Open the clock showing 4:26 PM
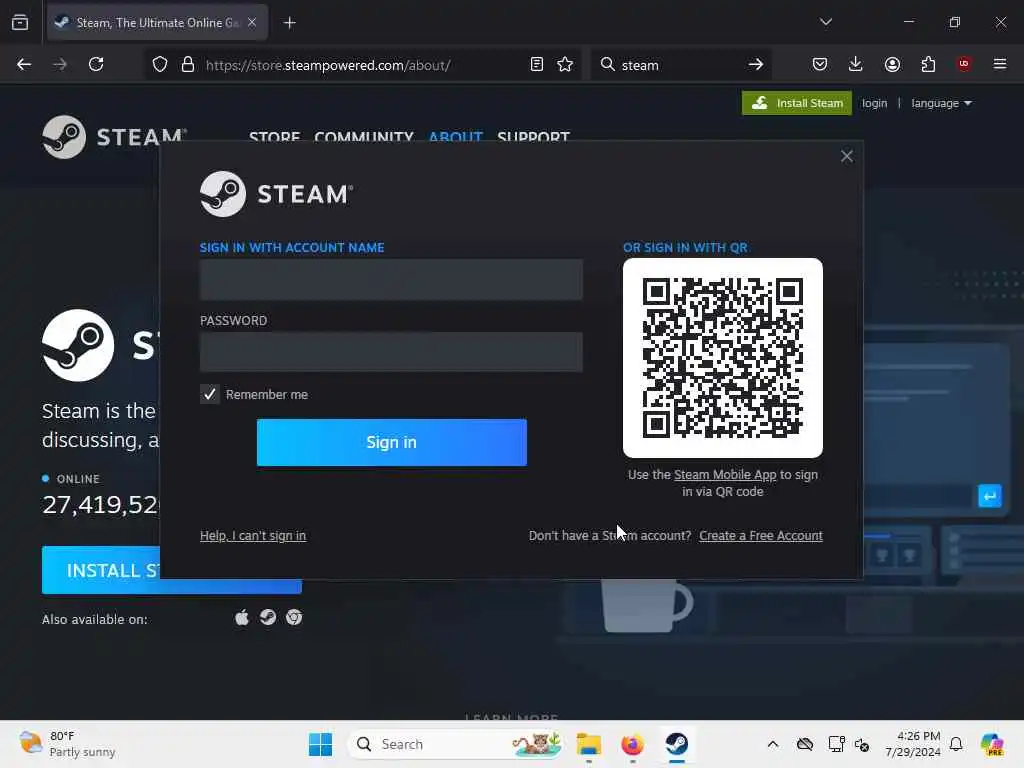This screenshot has height=768, width=1024. (x=912, y=744)
